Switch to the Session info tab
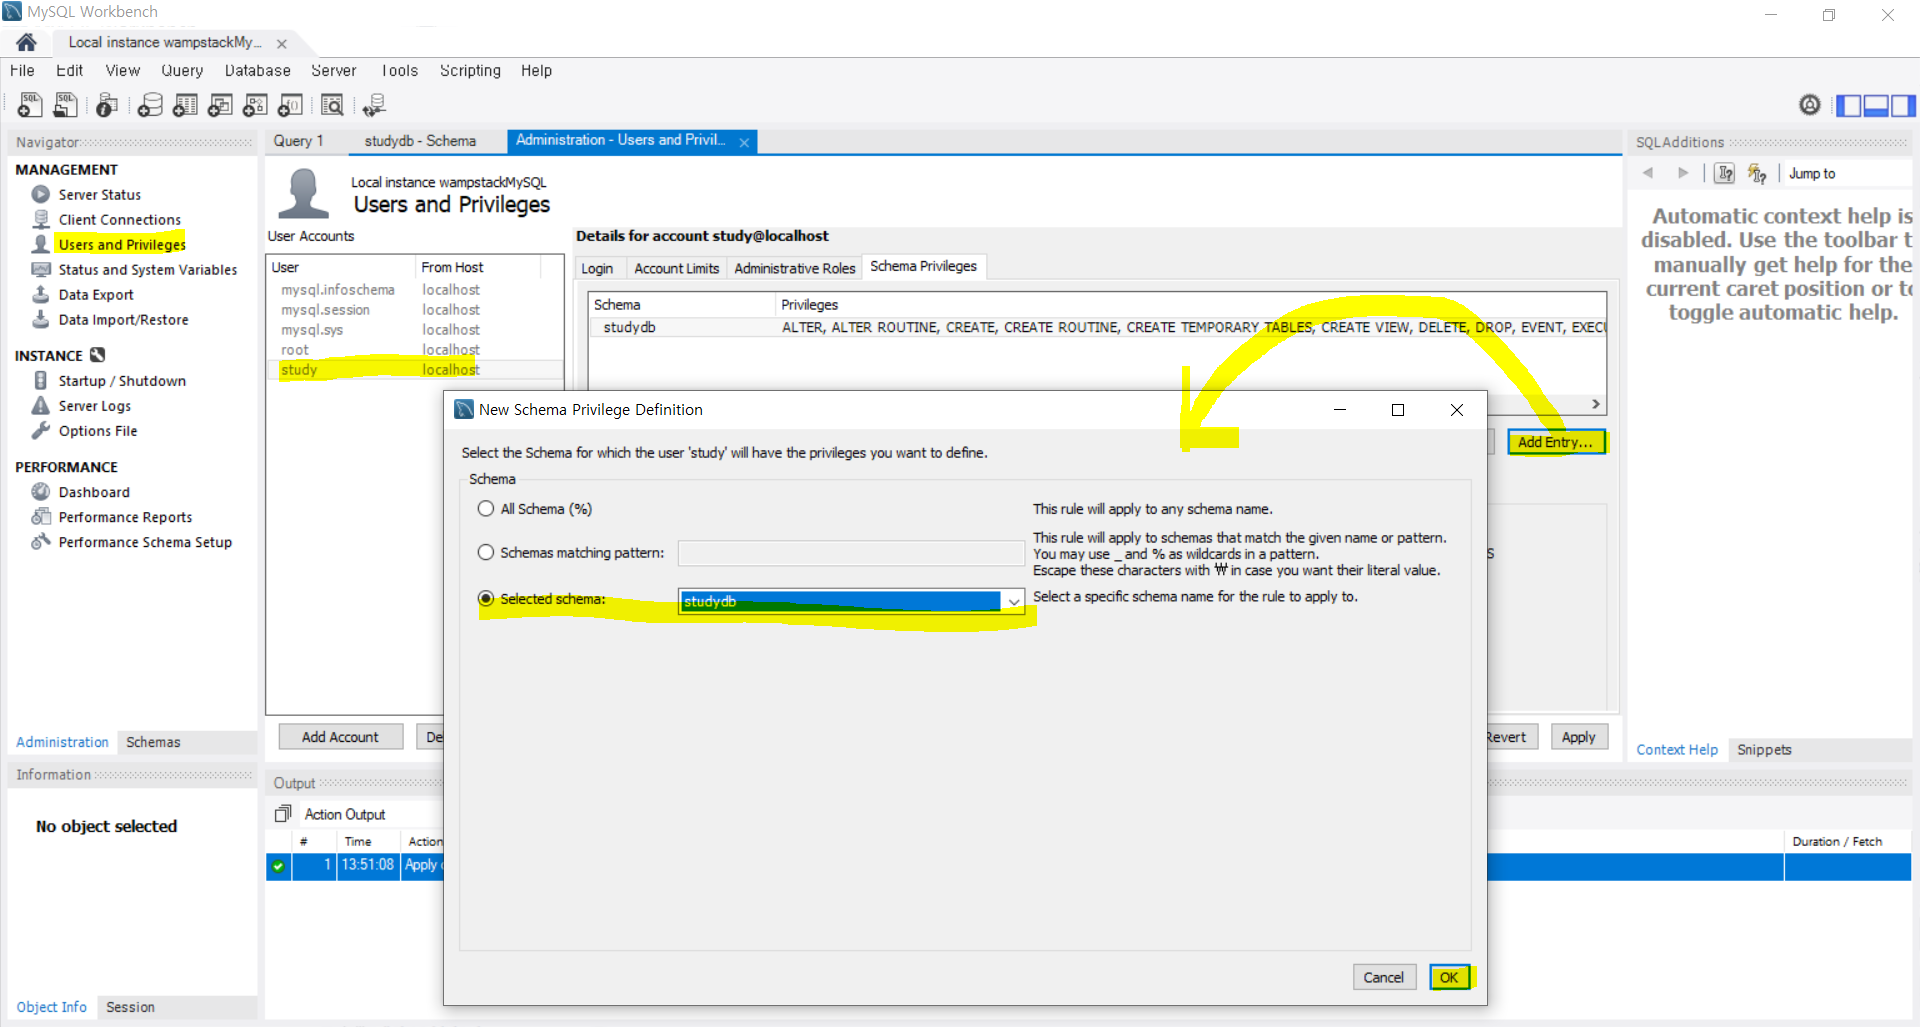Image resolution: width=1920 pixels, height=1027 pixels. [x=130, y=1007]
